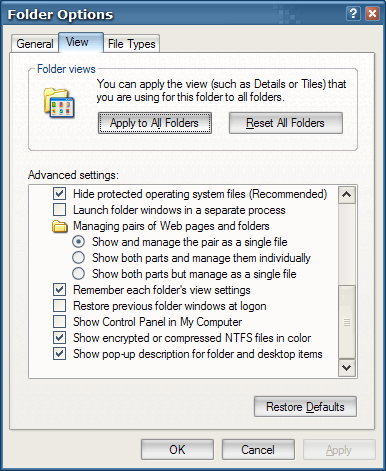Enable Launch folder windows in separate process
The height and width of the screenshot is (471, 386).
[59, 210]
